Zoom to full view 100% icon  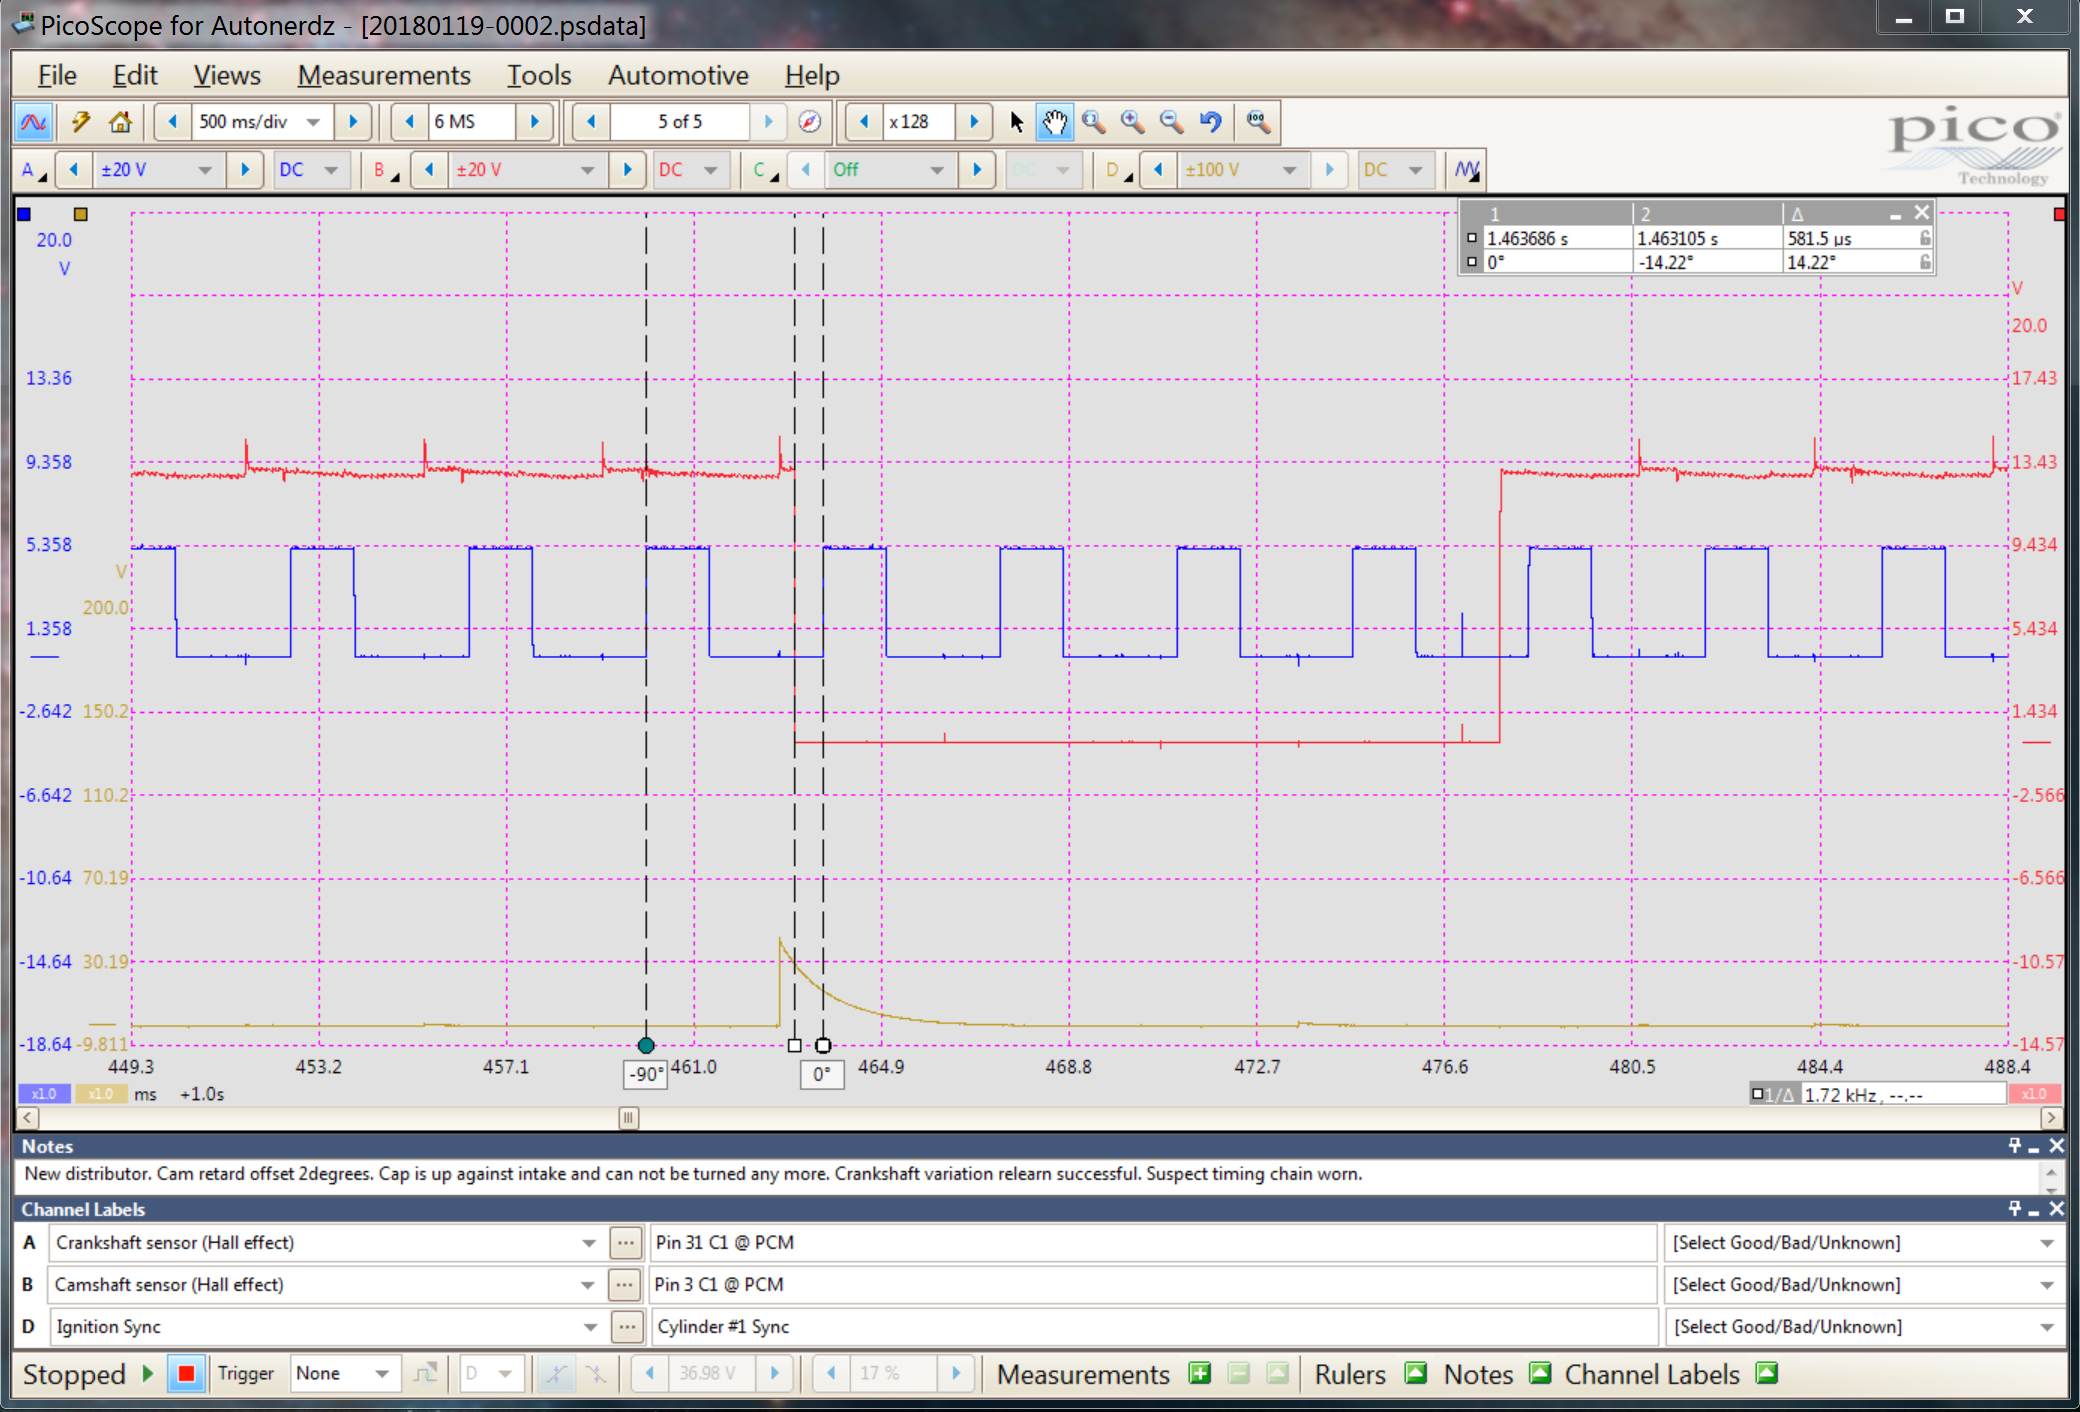pyautogui.click(x=1258, y=122)
